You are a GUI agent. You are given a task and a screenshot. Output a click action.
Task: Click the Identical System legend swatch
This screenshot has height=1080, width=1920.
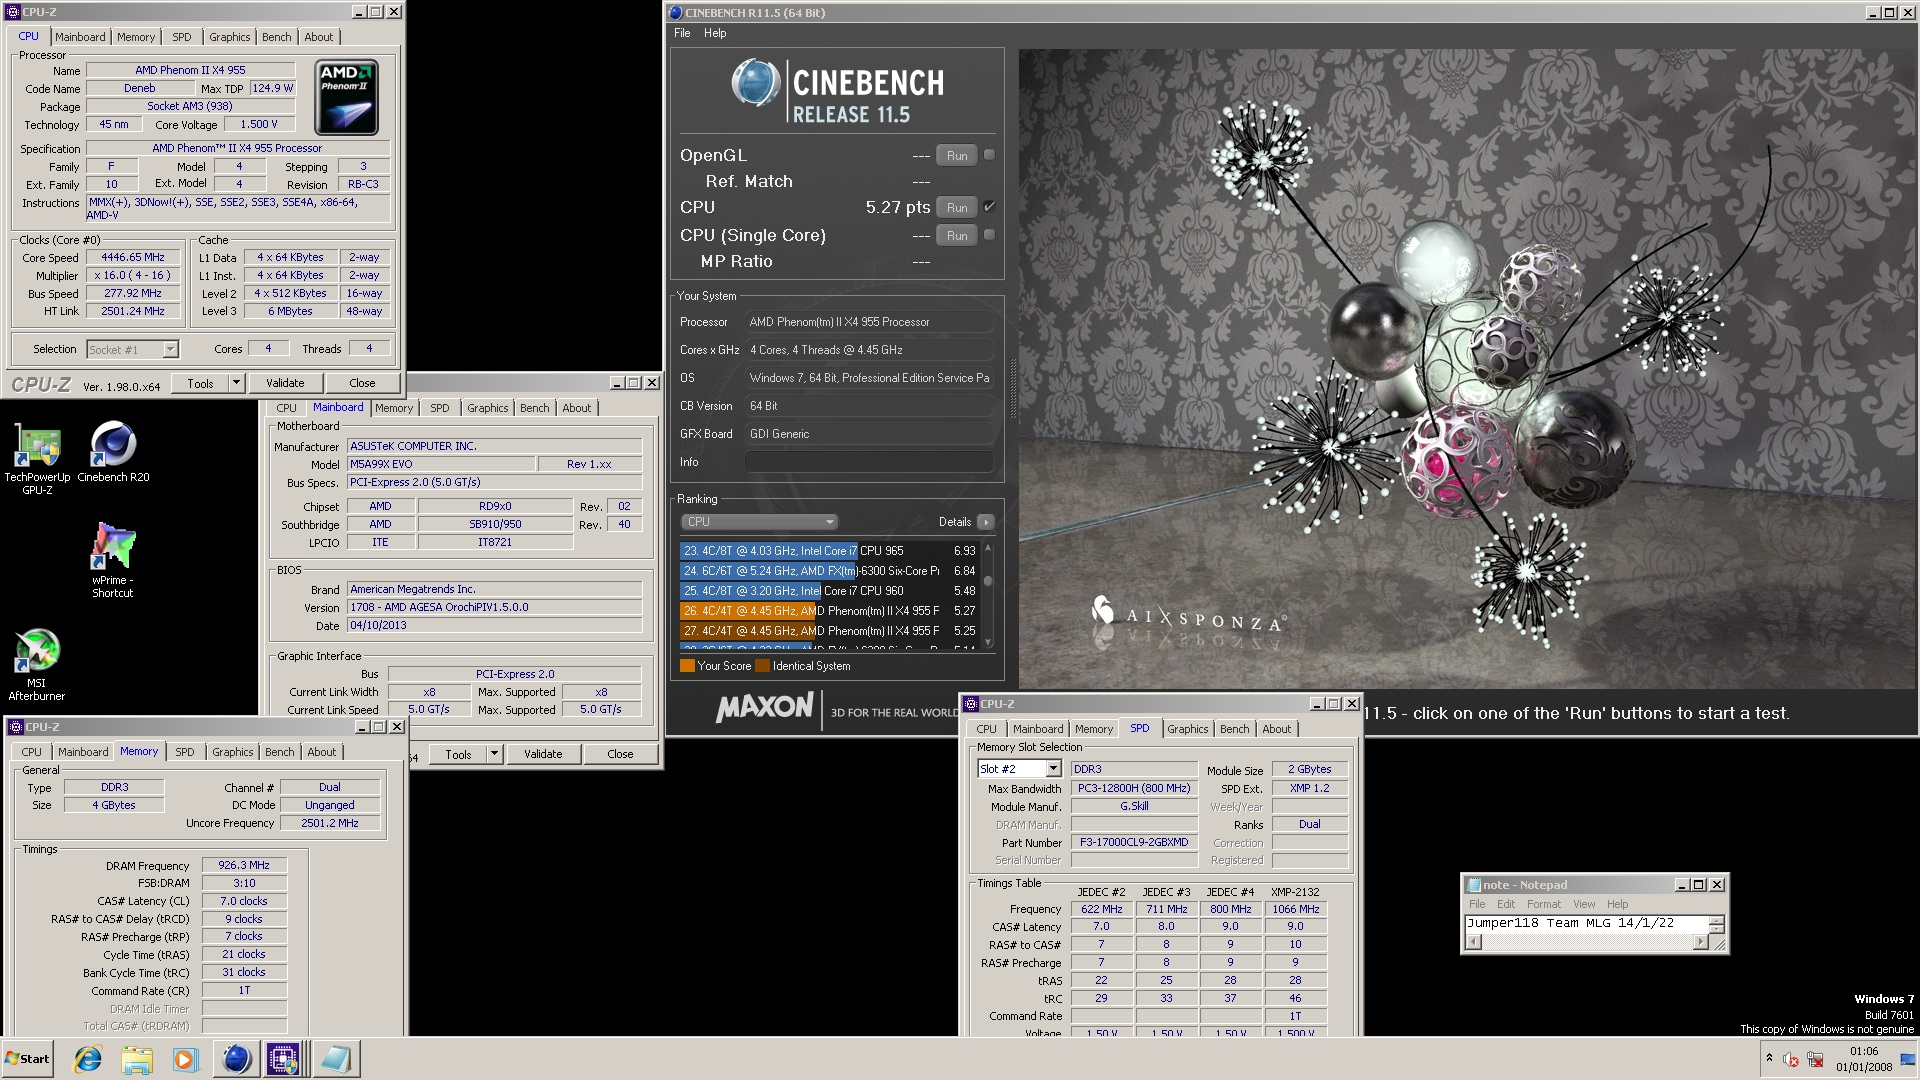(x=763, y=666)
